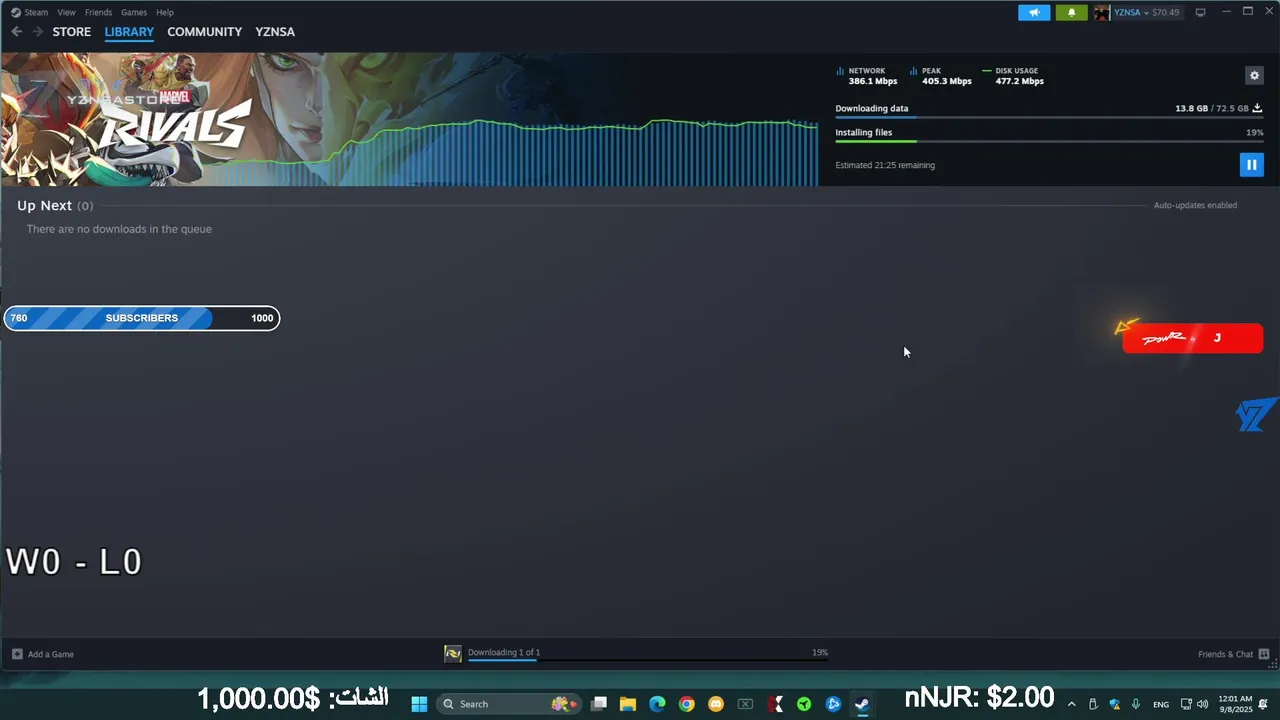Open Friends & Chat panel
The image size is (1280, 720).
[x=1234, y=654]
